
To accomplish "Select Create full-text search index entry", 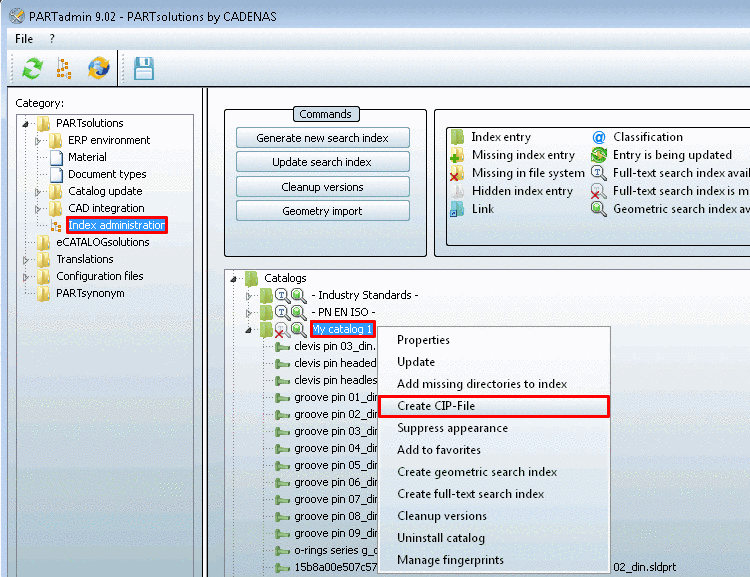I will click(x=494, y=494).
